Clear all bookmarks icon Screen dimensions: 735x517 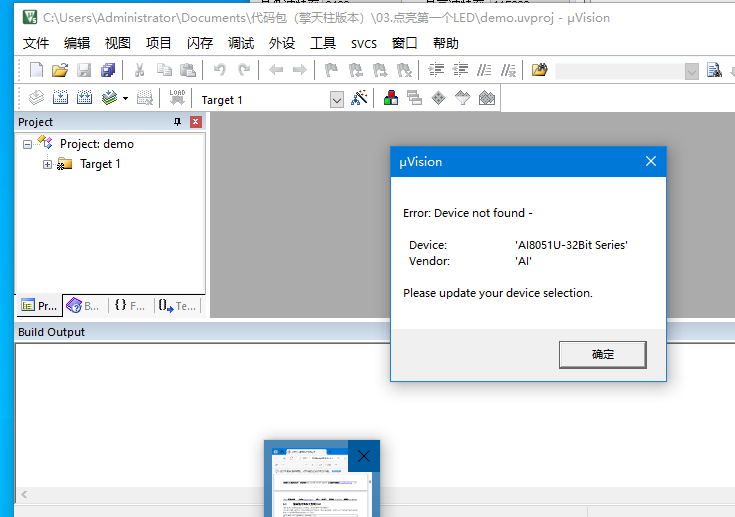(x=404, y=70)
